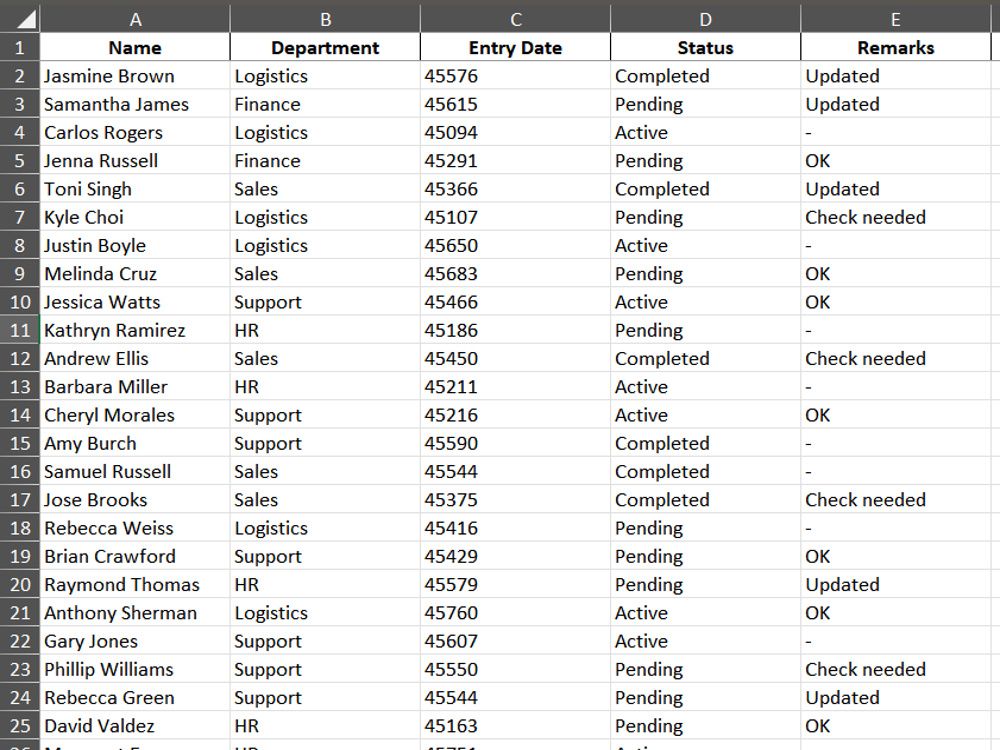Select column D header
This screenshot has height=750, width=1000.
tap(705, 19)
